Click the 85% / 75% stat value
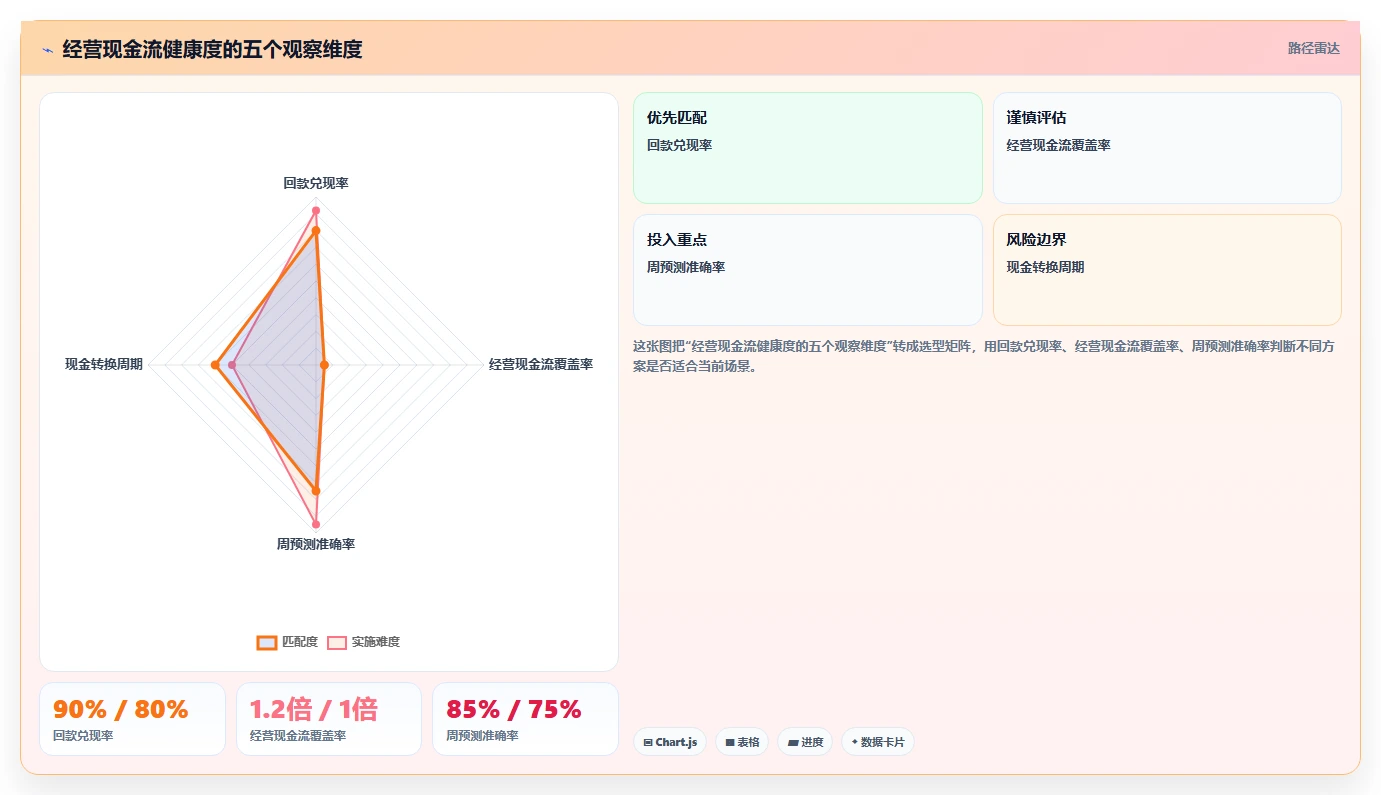 tap(514, 710)
